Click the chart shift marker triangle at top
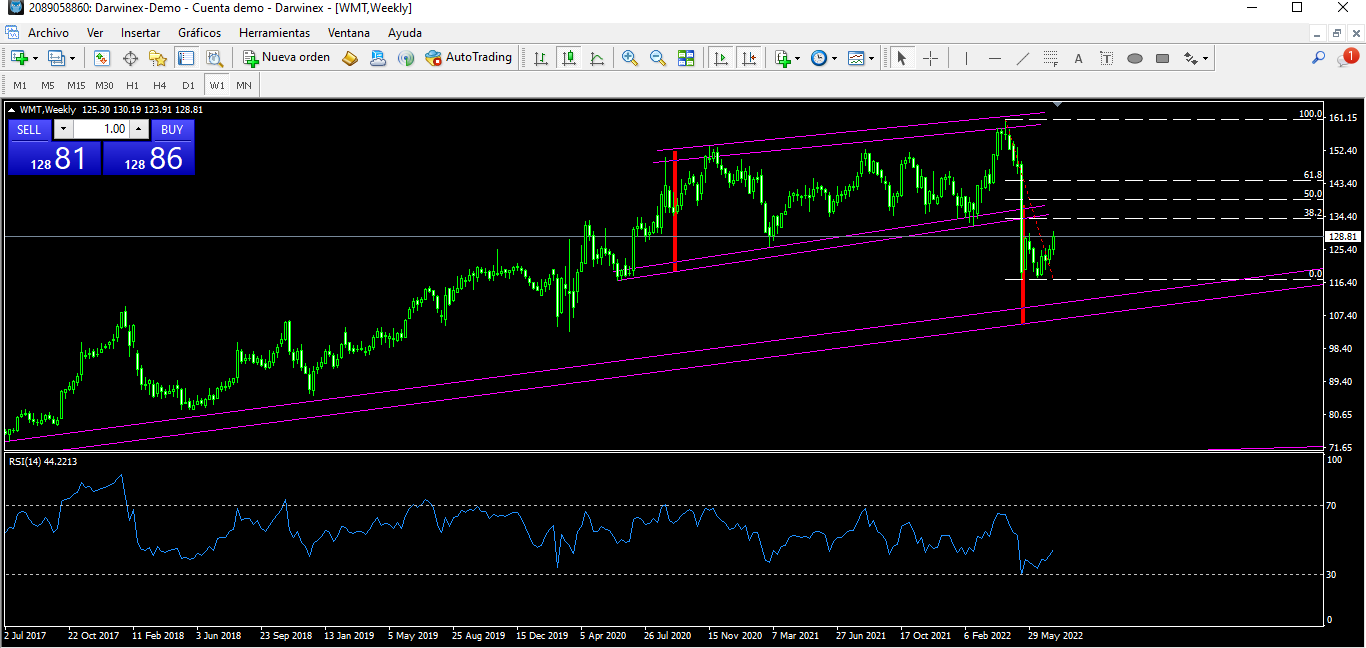This screenshot has height=648, width=1366. pyautogui.click(x=1058, y=104)
